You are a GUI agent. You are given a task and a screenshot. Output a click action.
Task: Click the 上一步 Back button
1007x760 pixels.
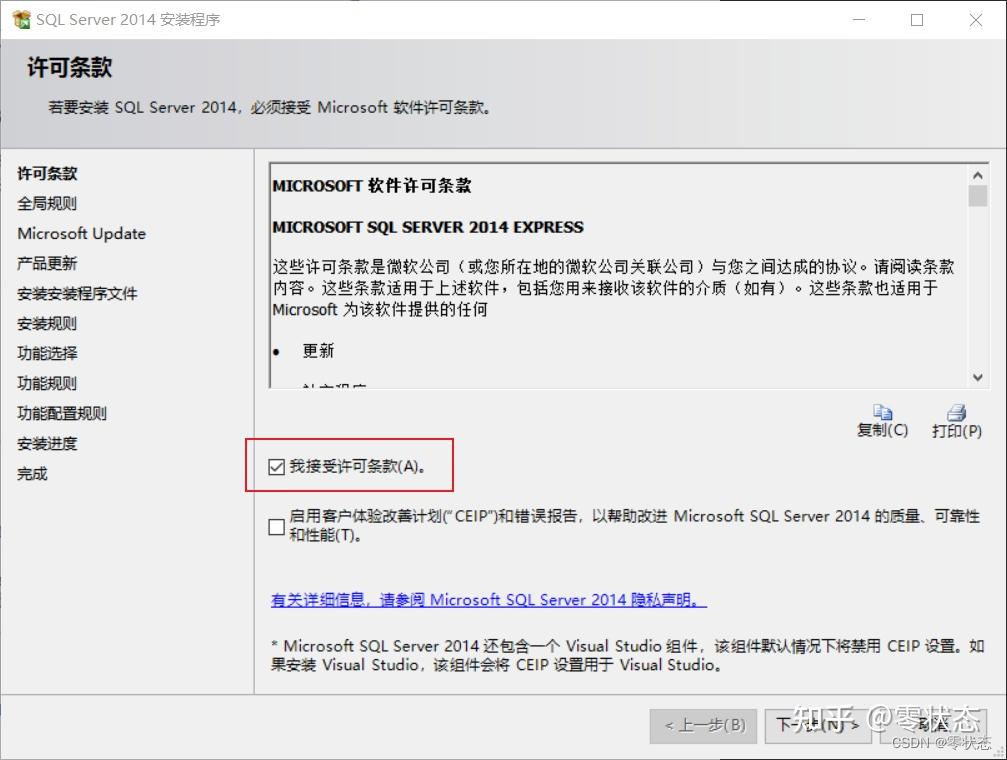point(703,727)
